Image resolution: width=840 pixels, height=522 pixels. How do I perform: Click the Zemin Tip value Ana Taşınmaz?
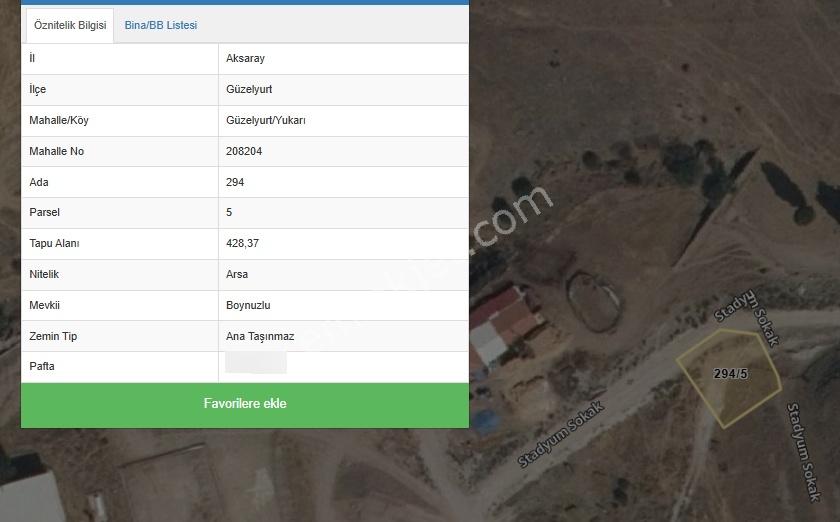pyautogui.click(x=260, y=337)
